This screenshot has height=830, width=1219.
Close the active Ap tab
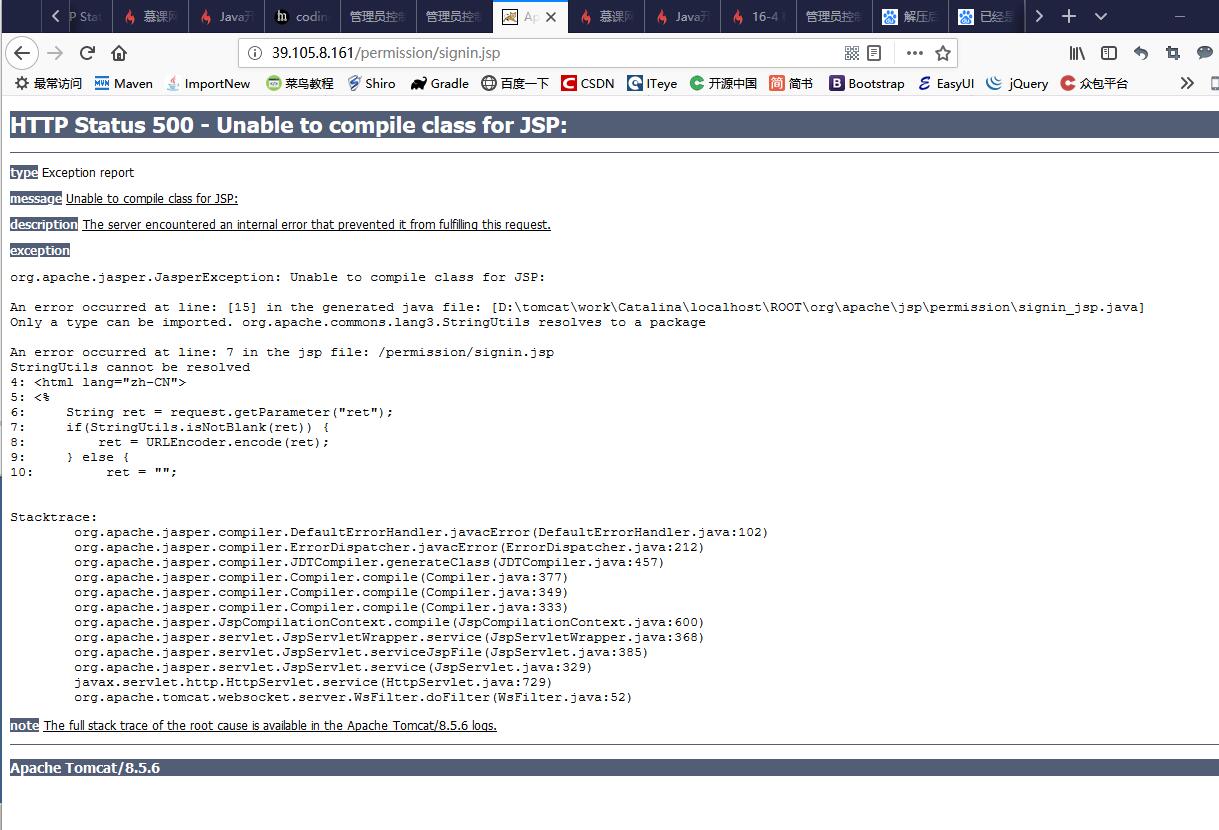click(x=551, y=17)
